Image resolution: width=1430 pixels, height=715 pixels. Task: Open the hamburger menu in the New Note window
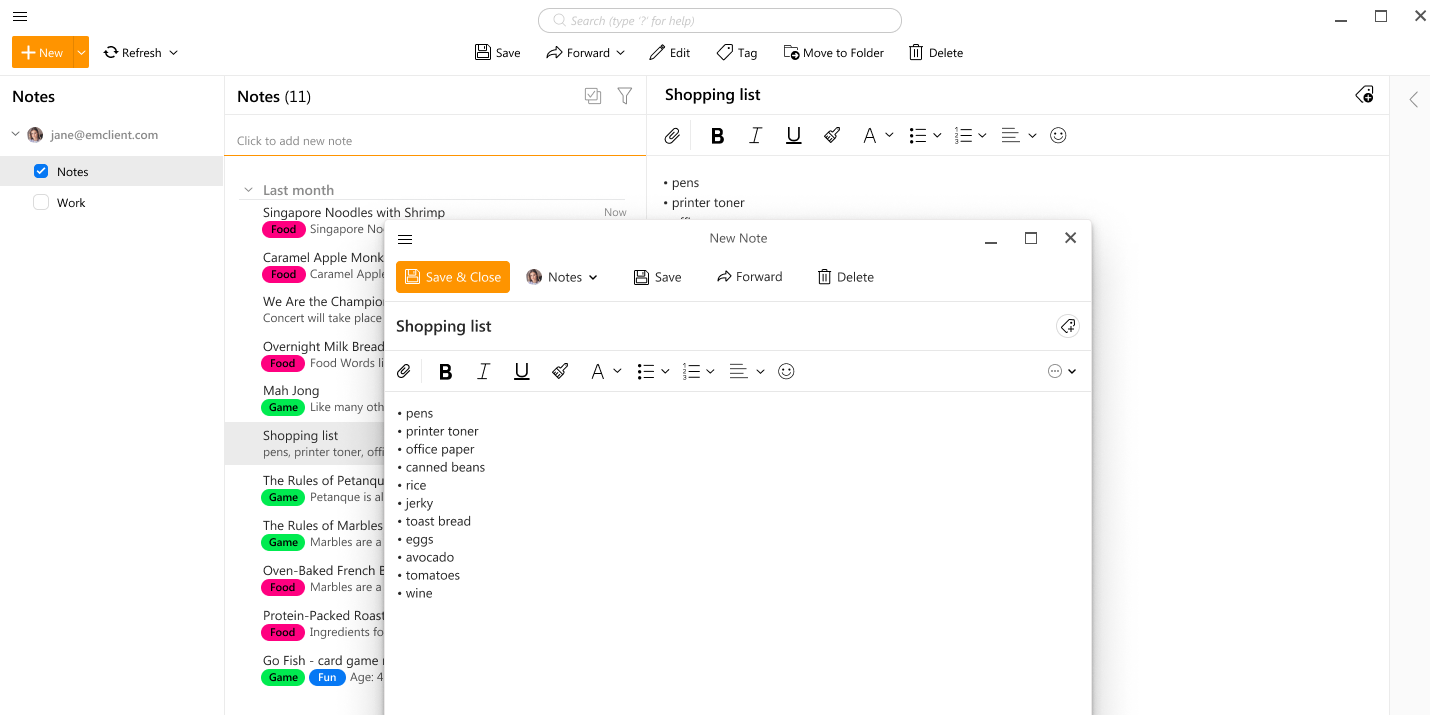(x=405, y=239)
